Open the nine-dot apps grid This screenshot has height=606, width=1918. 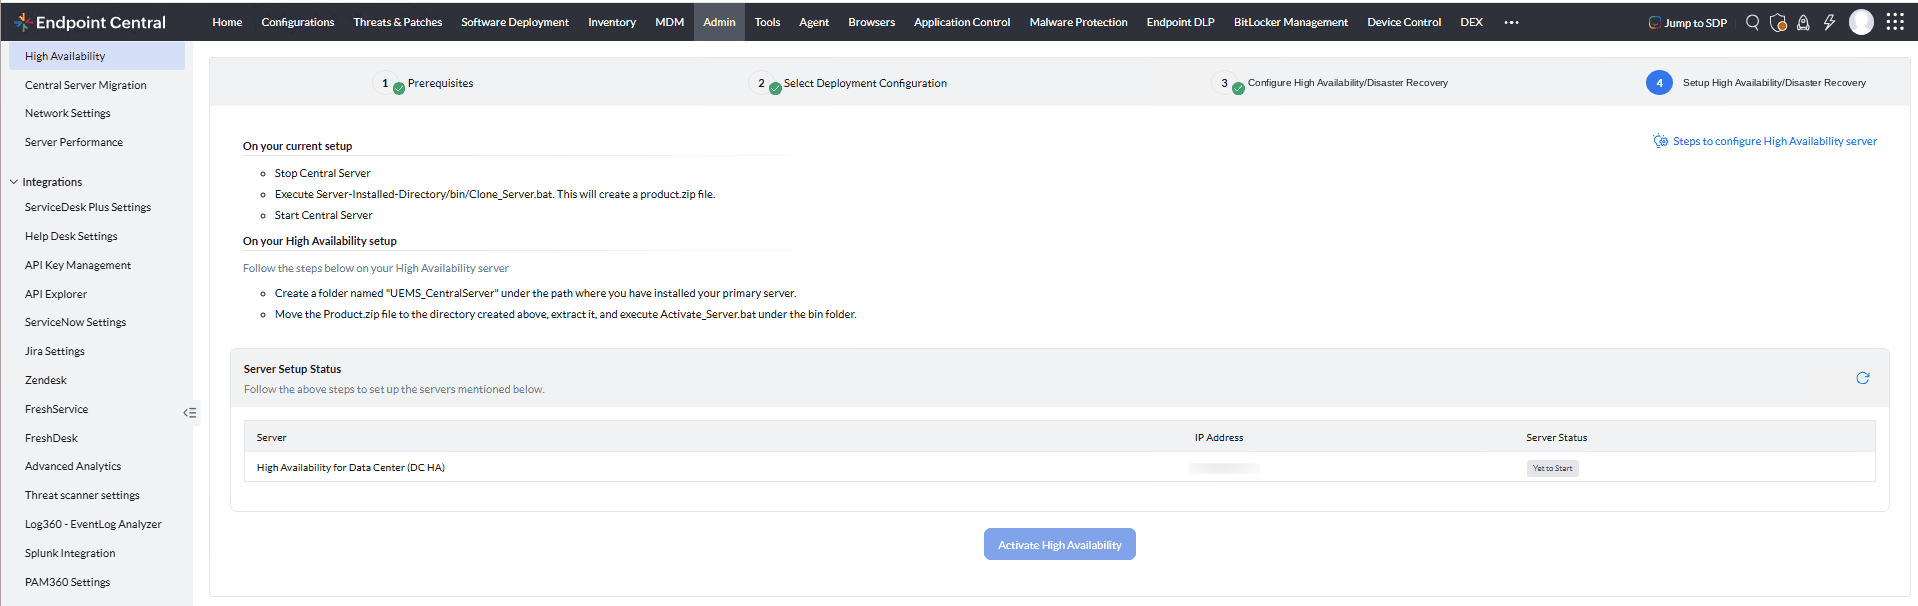click(x=1895, y=21)
